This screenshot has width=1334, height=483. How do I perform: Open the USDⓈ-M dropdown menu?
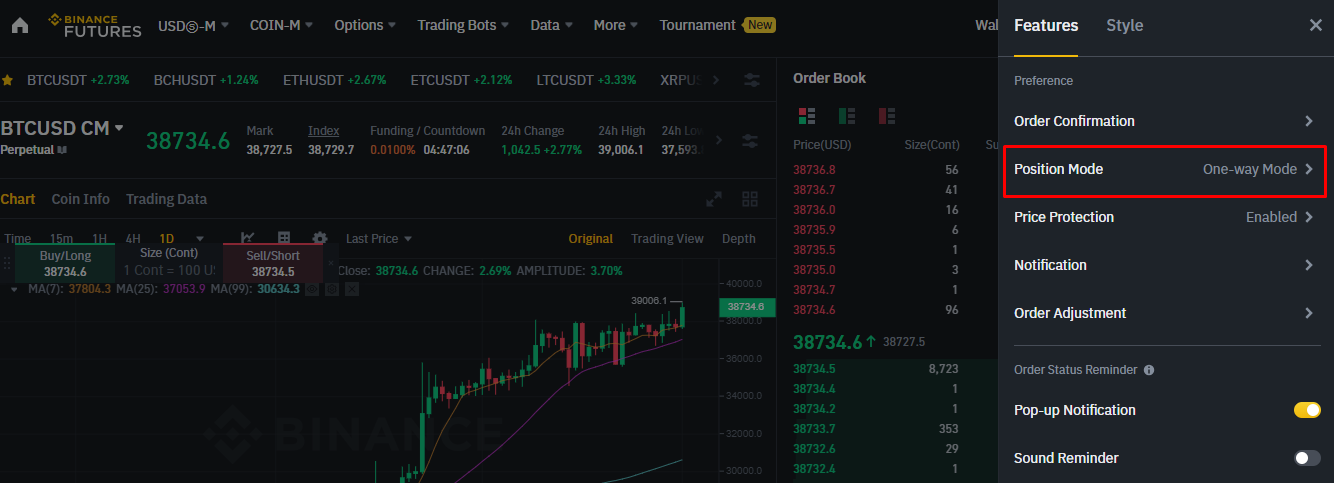193,25
